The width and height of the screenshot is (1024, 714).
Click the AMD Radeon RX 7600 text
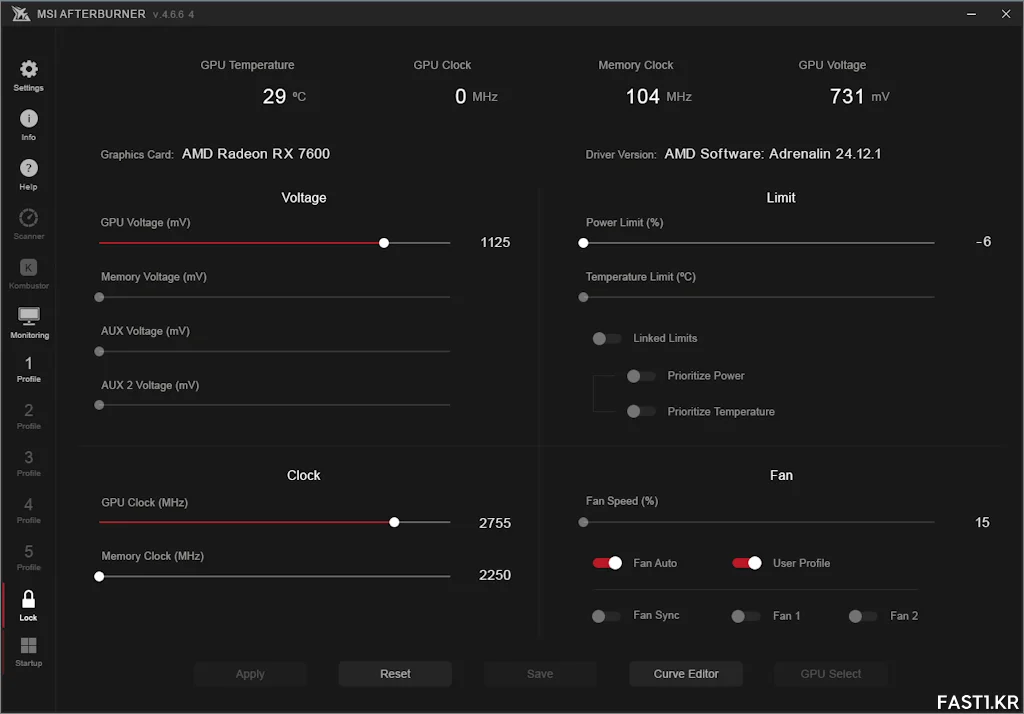click(x=256, y=154)
